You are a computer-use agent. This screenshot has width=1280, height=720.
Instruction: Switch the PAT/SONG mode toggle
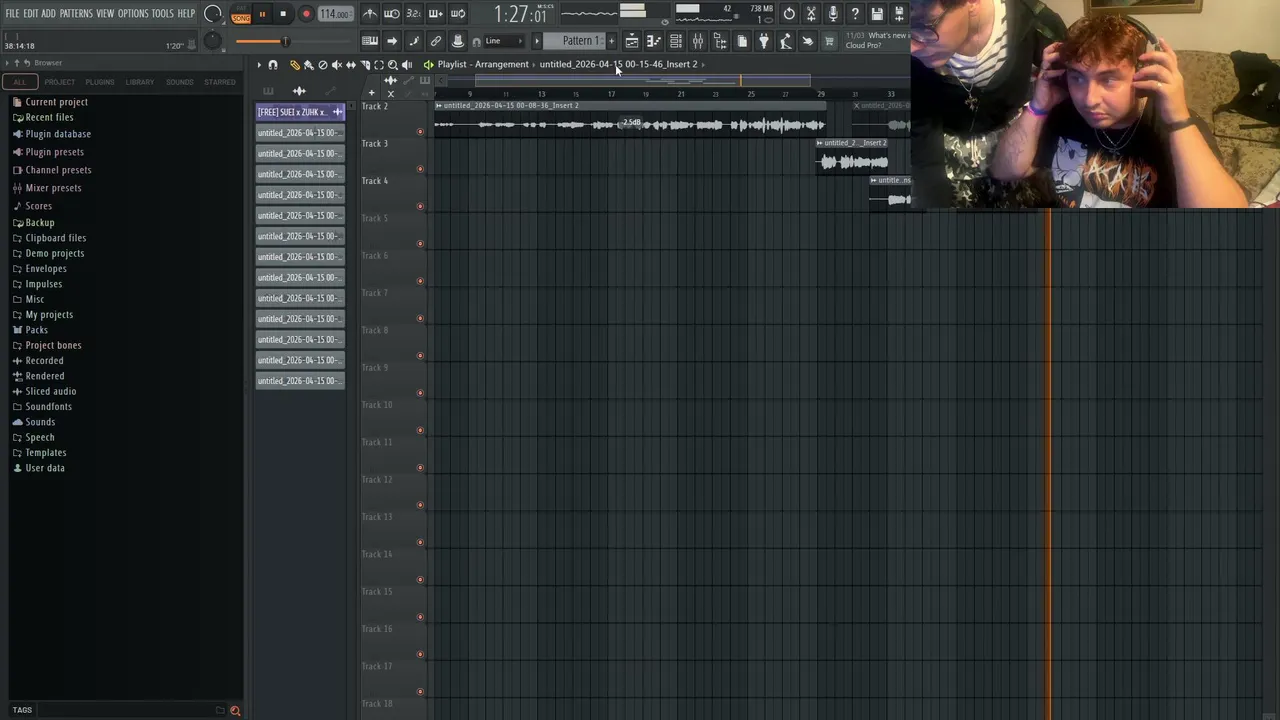click(241, 15)
